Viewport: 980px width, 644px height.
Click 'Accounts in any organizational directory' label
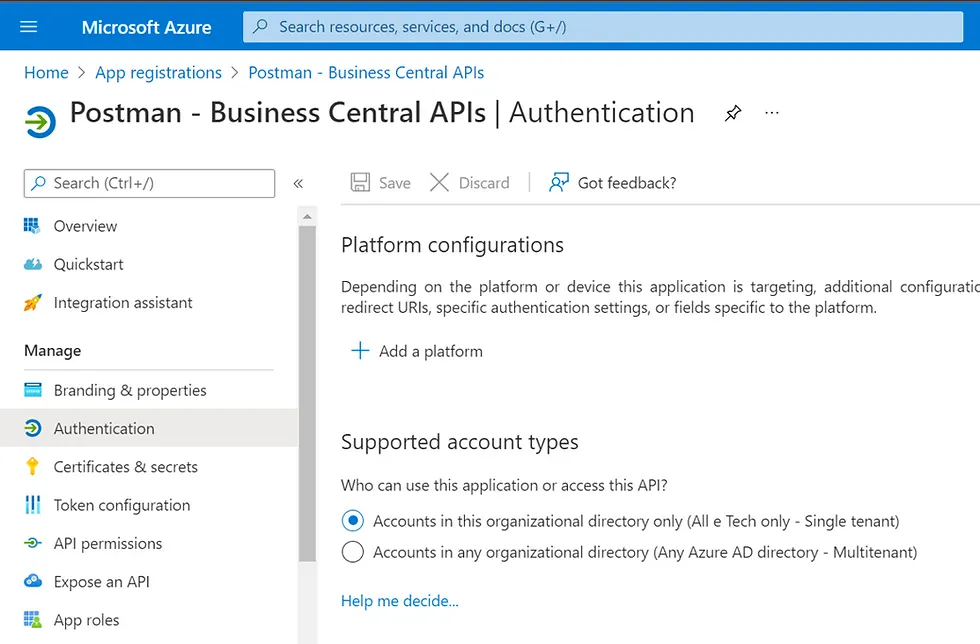645,553
